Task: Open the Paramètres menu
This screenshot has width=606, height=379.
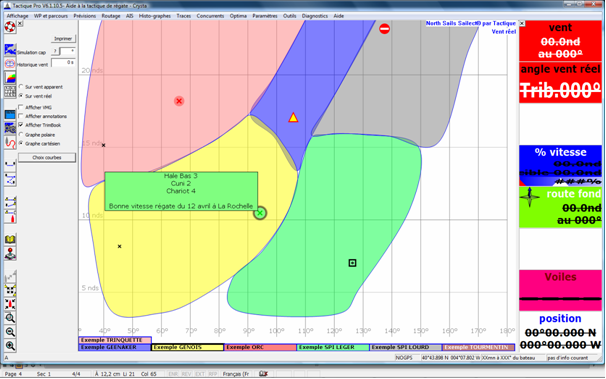Action: pyautogui.click(x=265, y=16)
